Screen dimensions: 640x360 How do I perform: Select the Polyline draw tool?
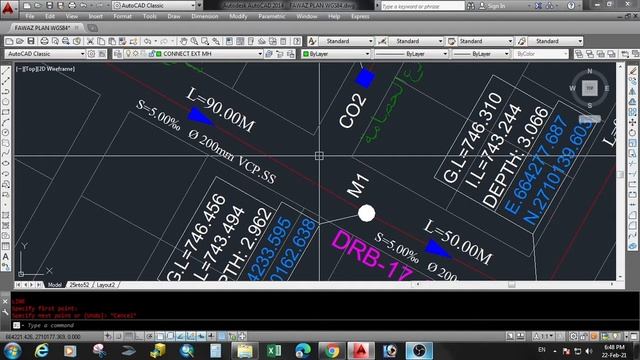coord(6,91)
